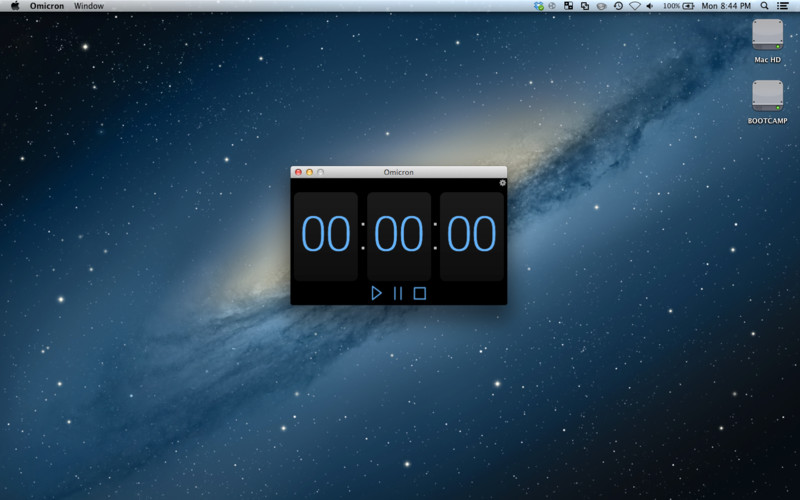This screenshot has width=800, height=500.
Task: Click the 100% battery indicator
Action: [679, 6]
